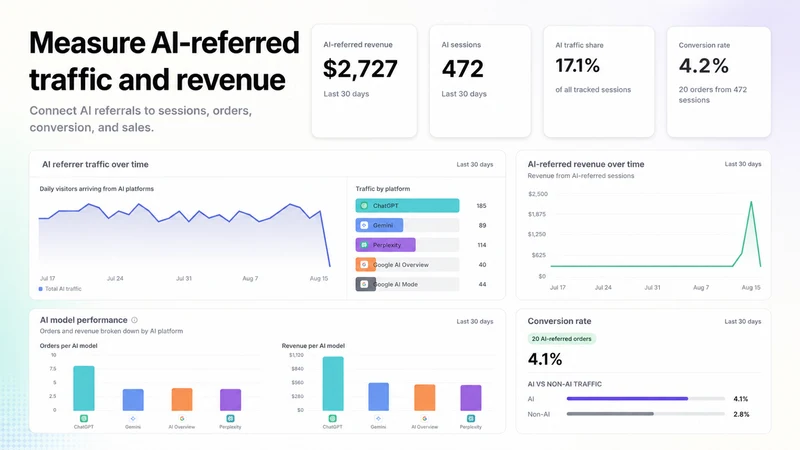800x450 pixels.
Task: Select the purple Perplexity bar in Revenue chart
Action: pos(470,397)
